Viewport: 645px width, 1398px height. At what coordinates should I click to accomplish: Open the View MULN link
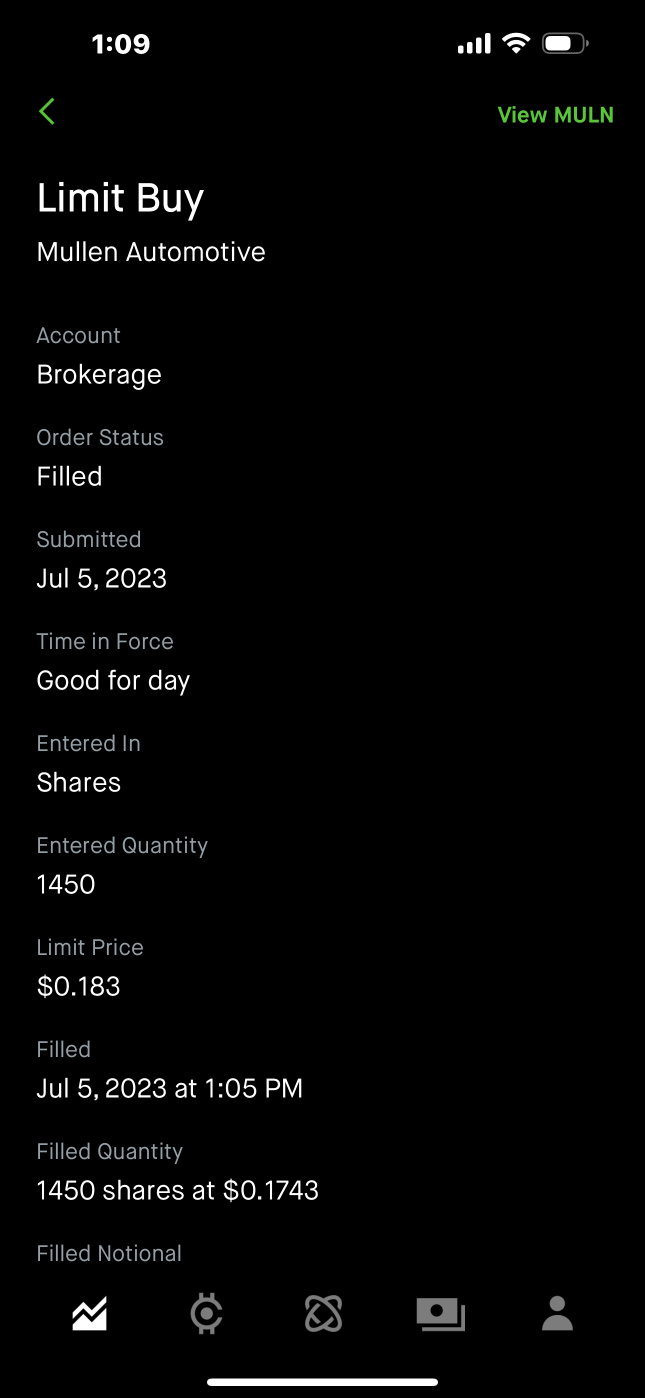[555, 115]
